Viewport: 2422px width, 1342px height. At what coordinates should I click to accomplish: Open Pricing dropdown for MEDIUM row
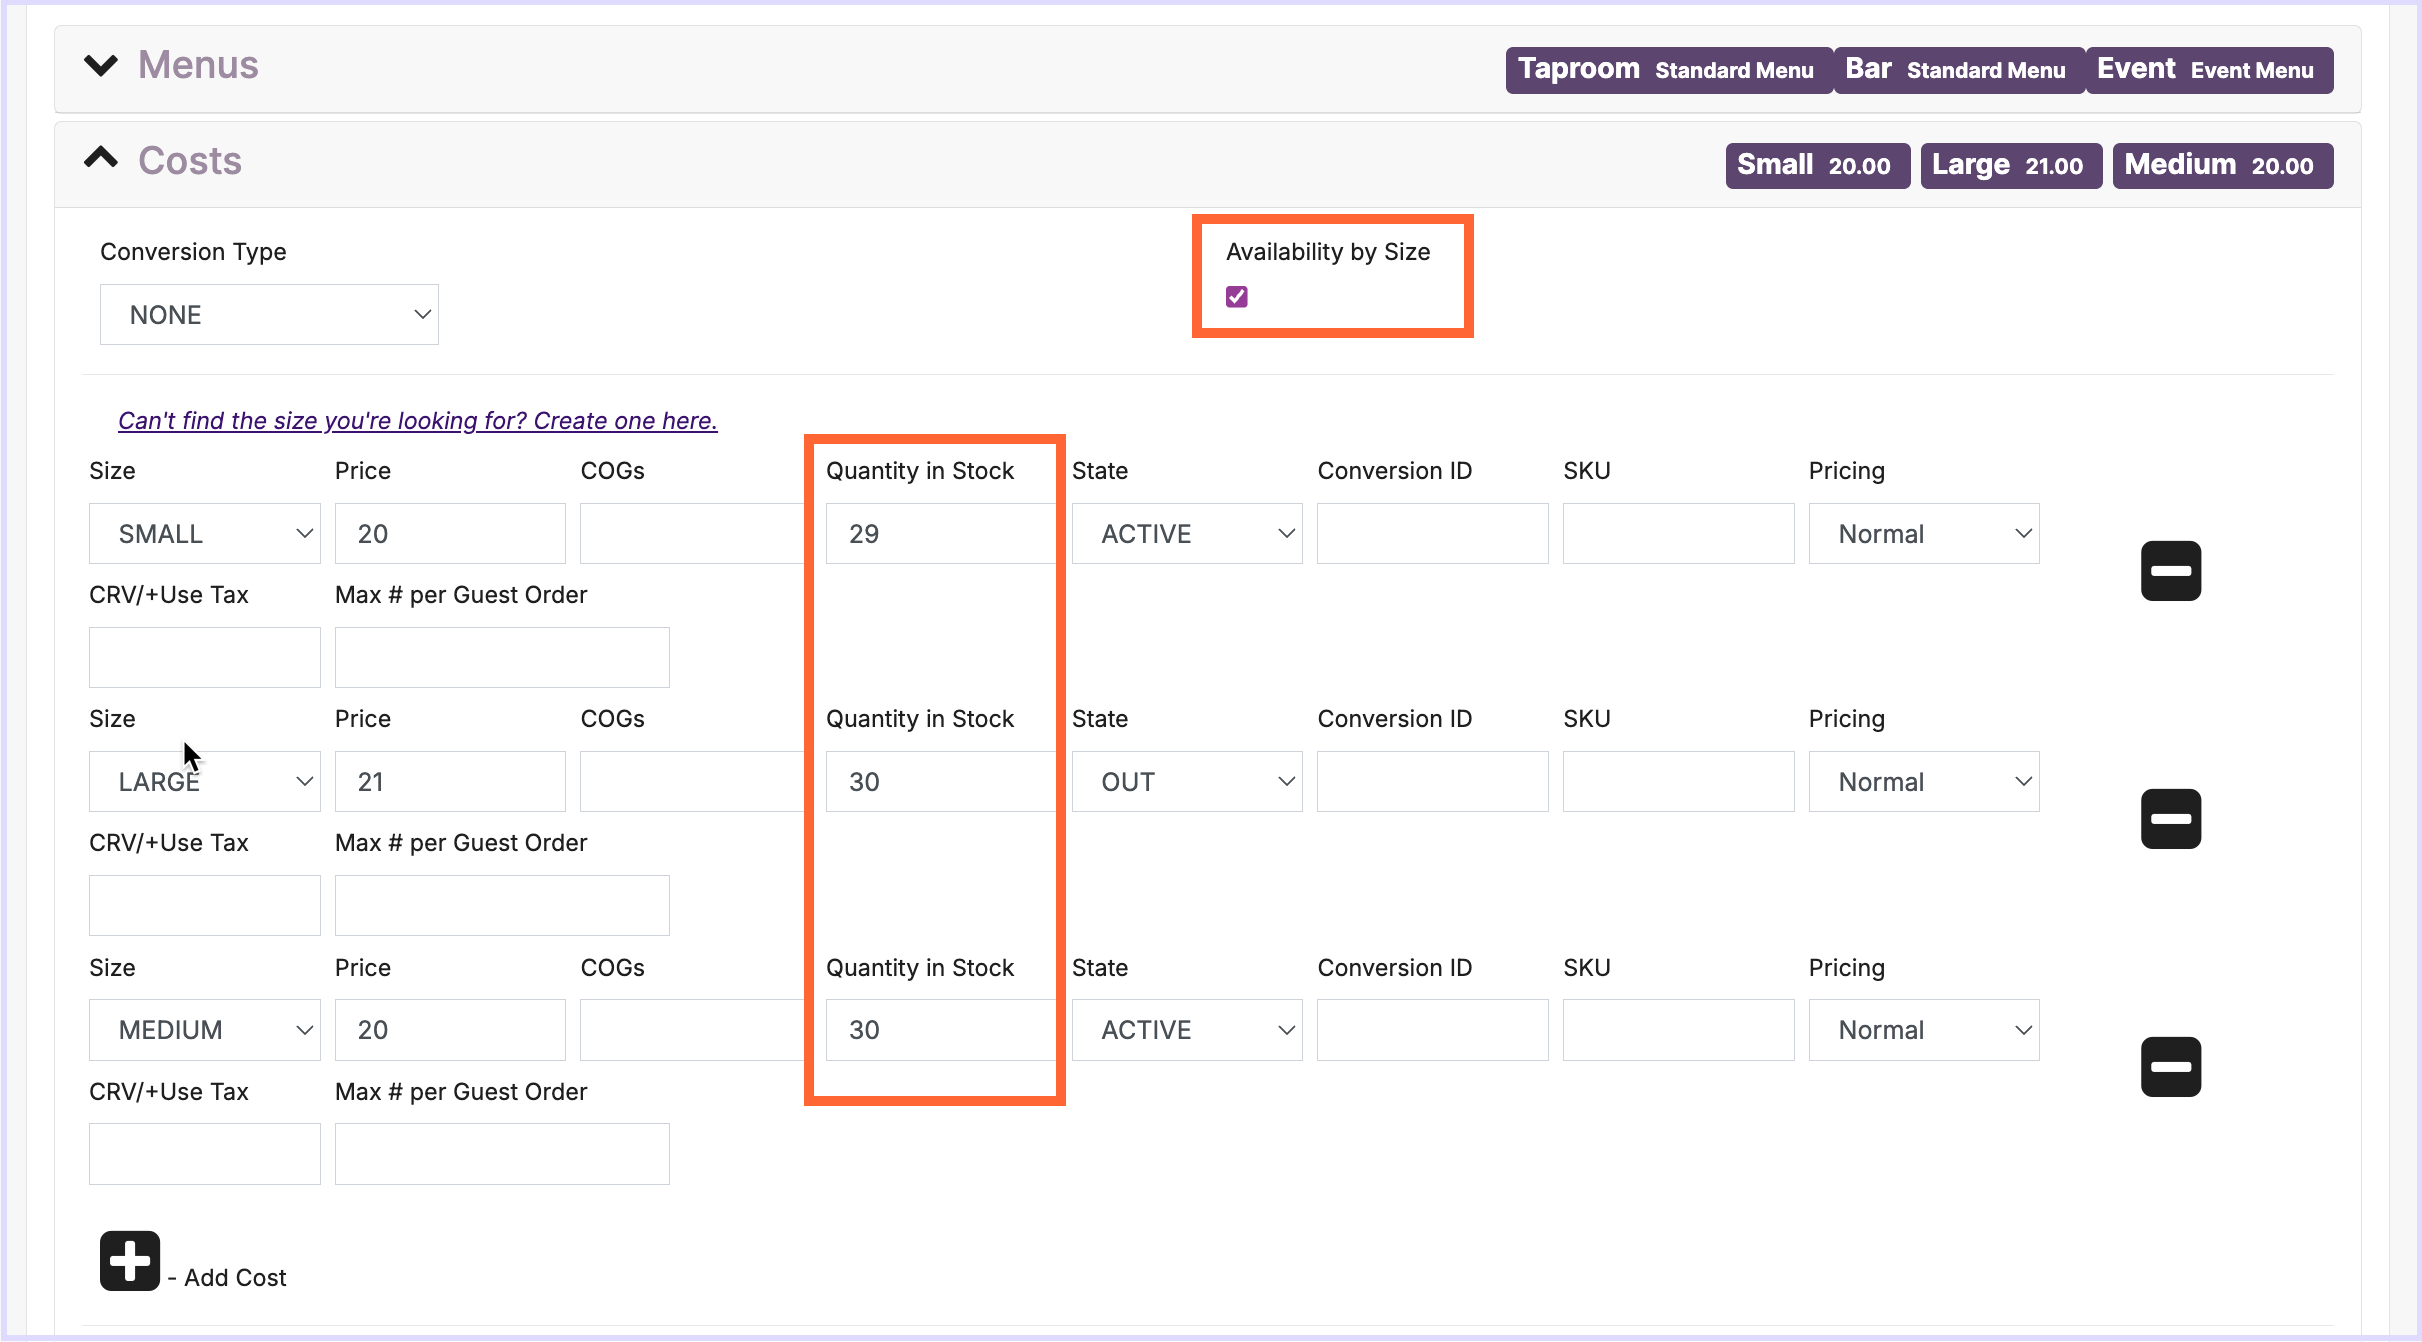[x=1923, y=1030]
